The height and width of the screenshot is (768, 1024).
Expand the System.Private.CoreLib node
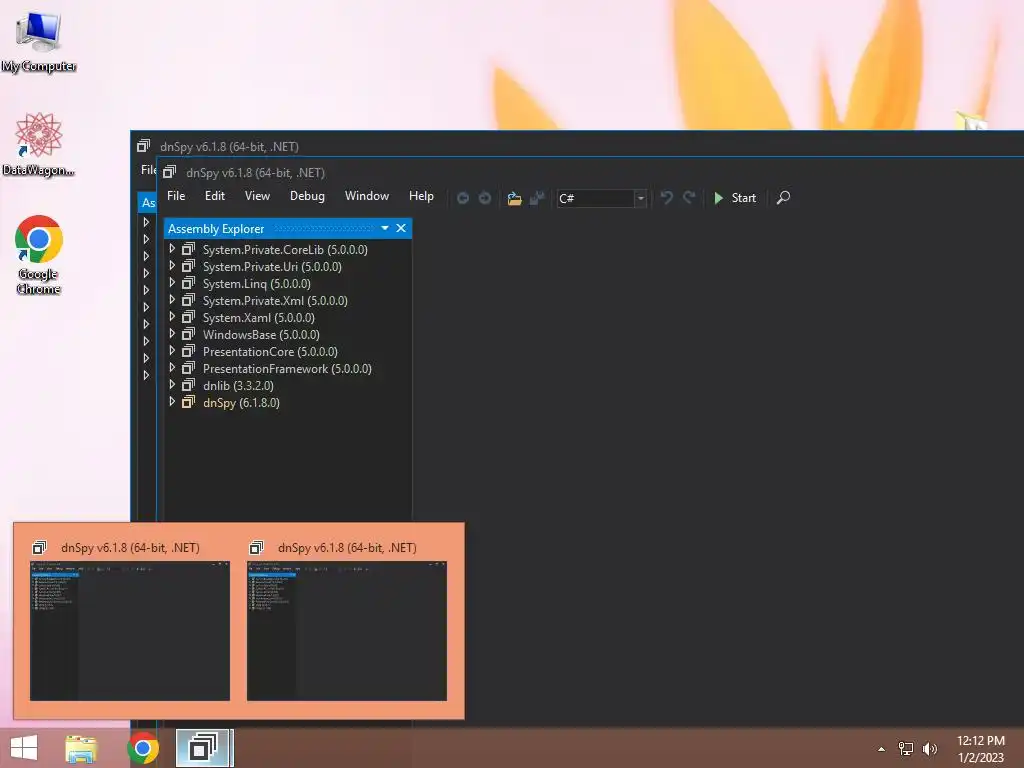point(172,249)
